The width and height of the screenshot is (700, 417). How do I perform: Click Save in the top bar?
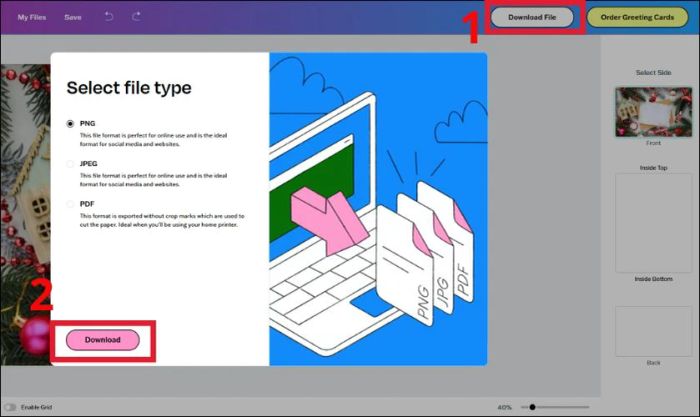73,17
